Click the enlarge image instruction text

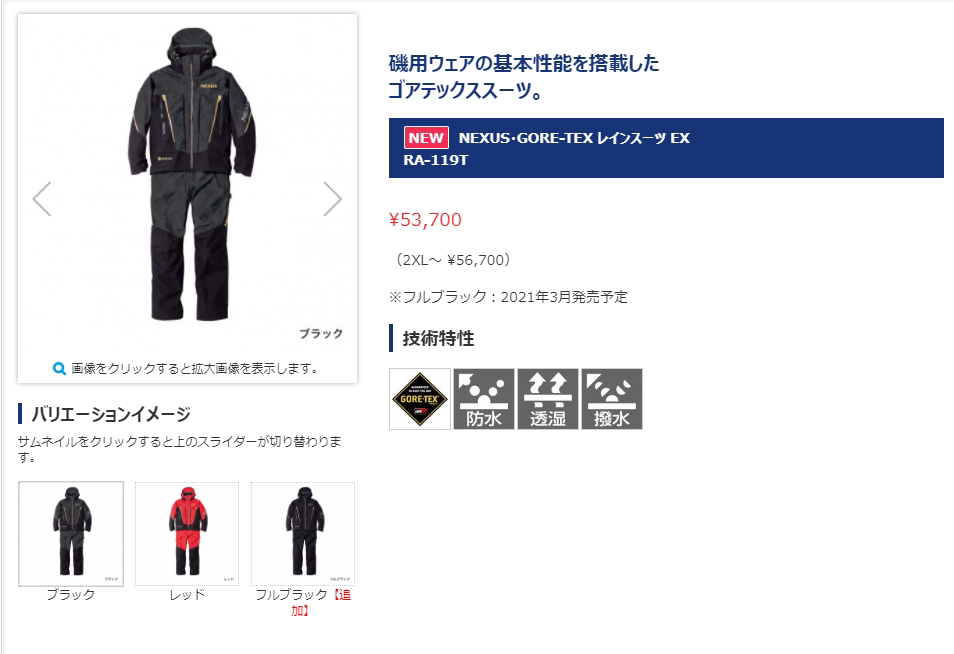(195, 369)
